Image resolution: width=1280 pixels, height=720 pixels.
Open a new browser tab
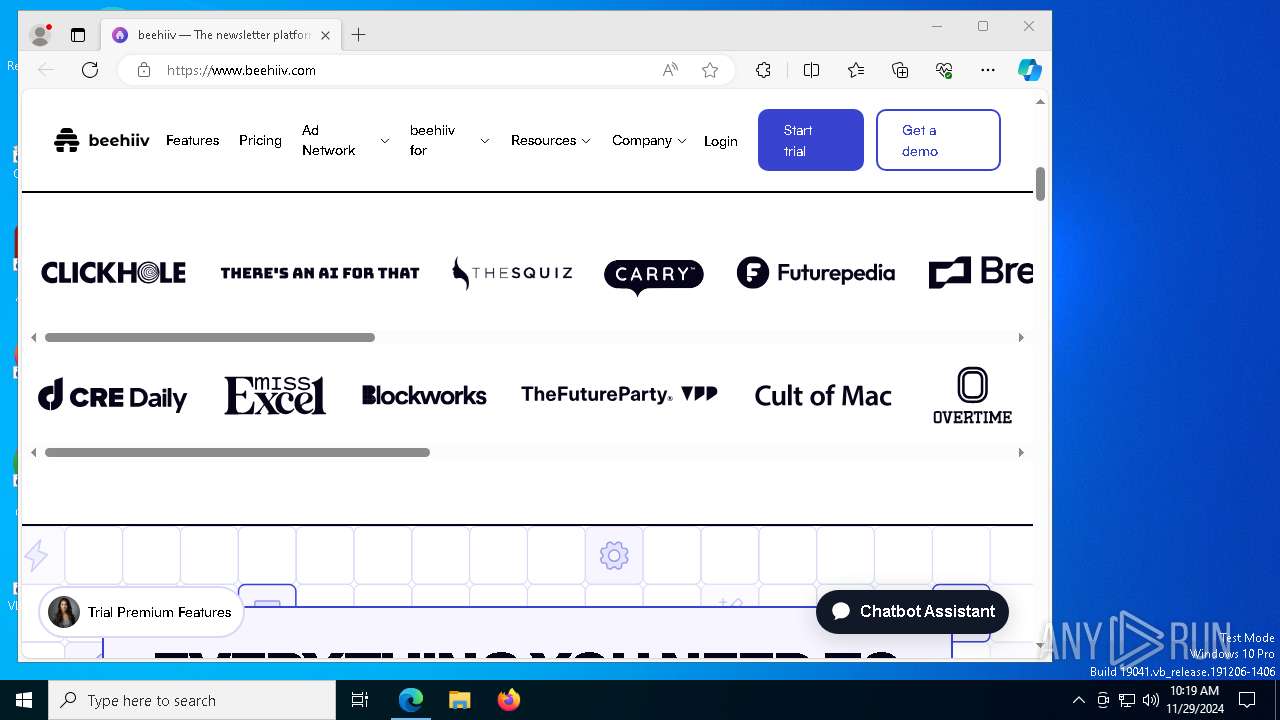[359, 35]
